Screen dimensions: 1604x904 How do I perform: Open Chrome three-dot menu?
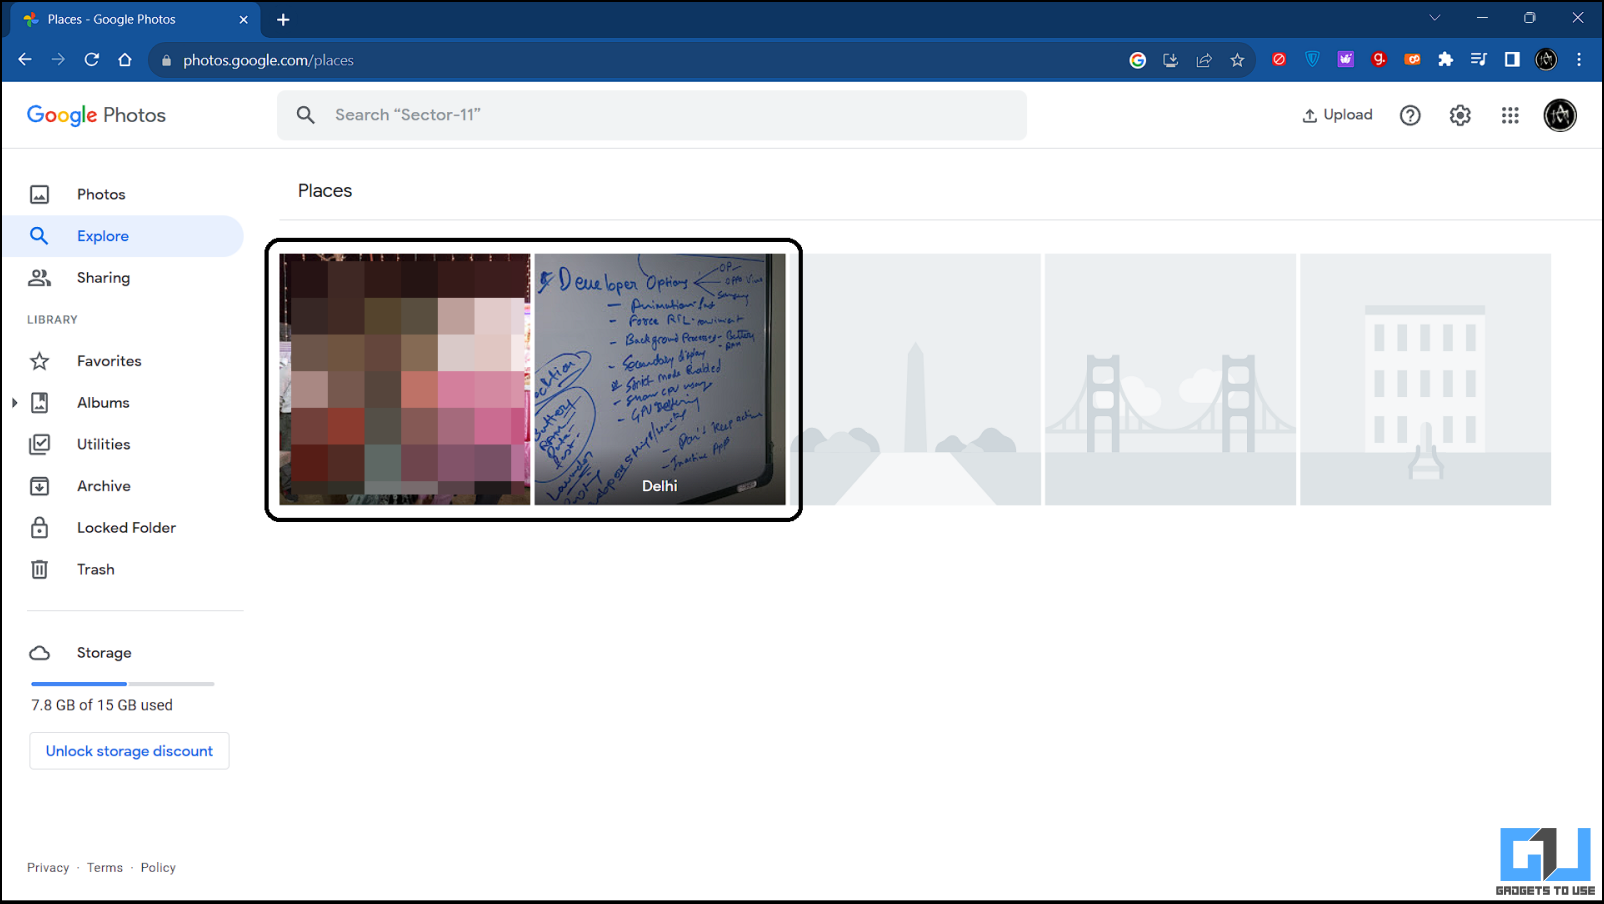(x=1580, y=60)
